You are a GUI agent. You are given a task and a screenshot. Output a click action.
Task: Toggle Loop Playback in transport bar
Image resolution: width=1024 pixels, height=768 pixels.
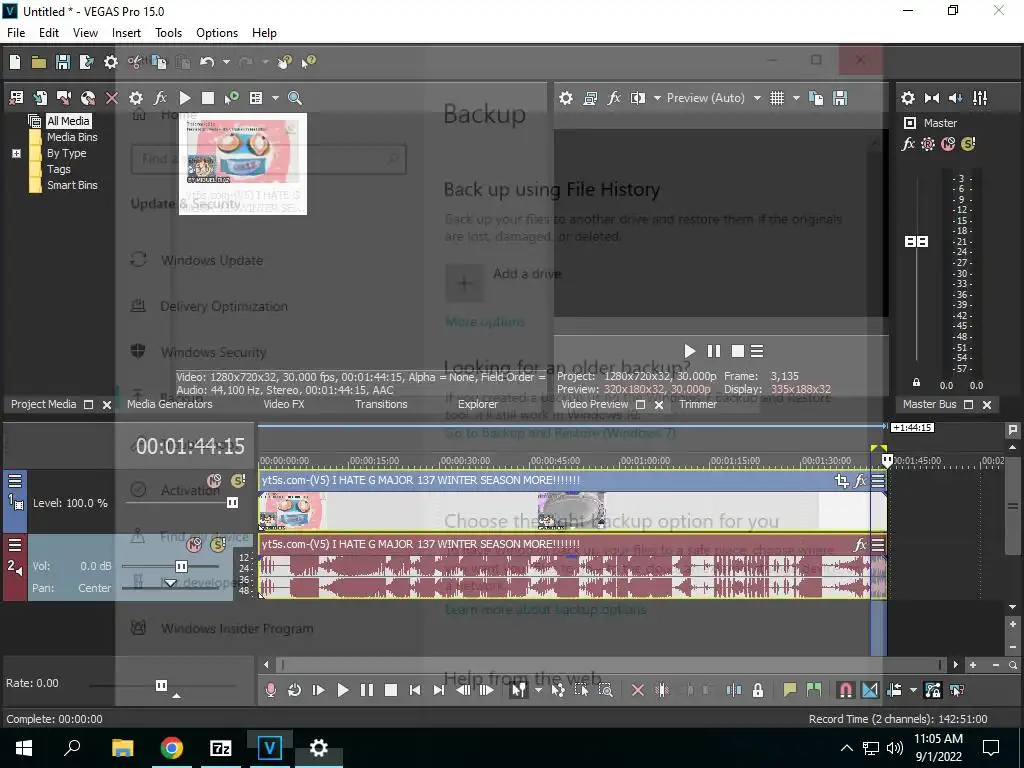click(295, 690)
